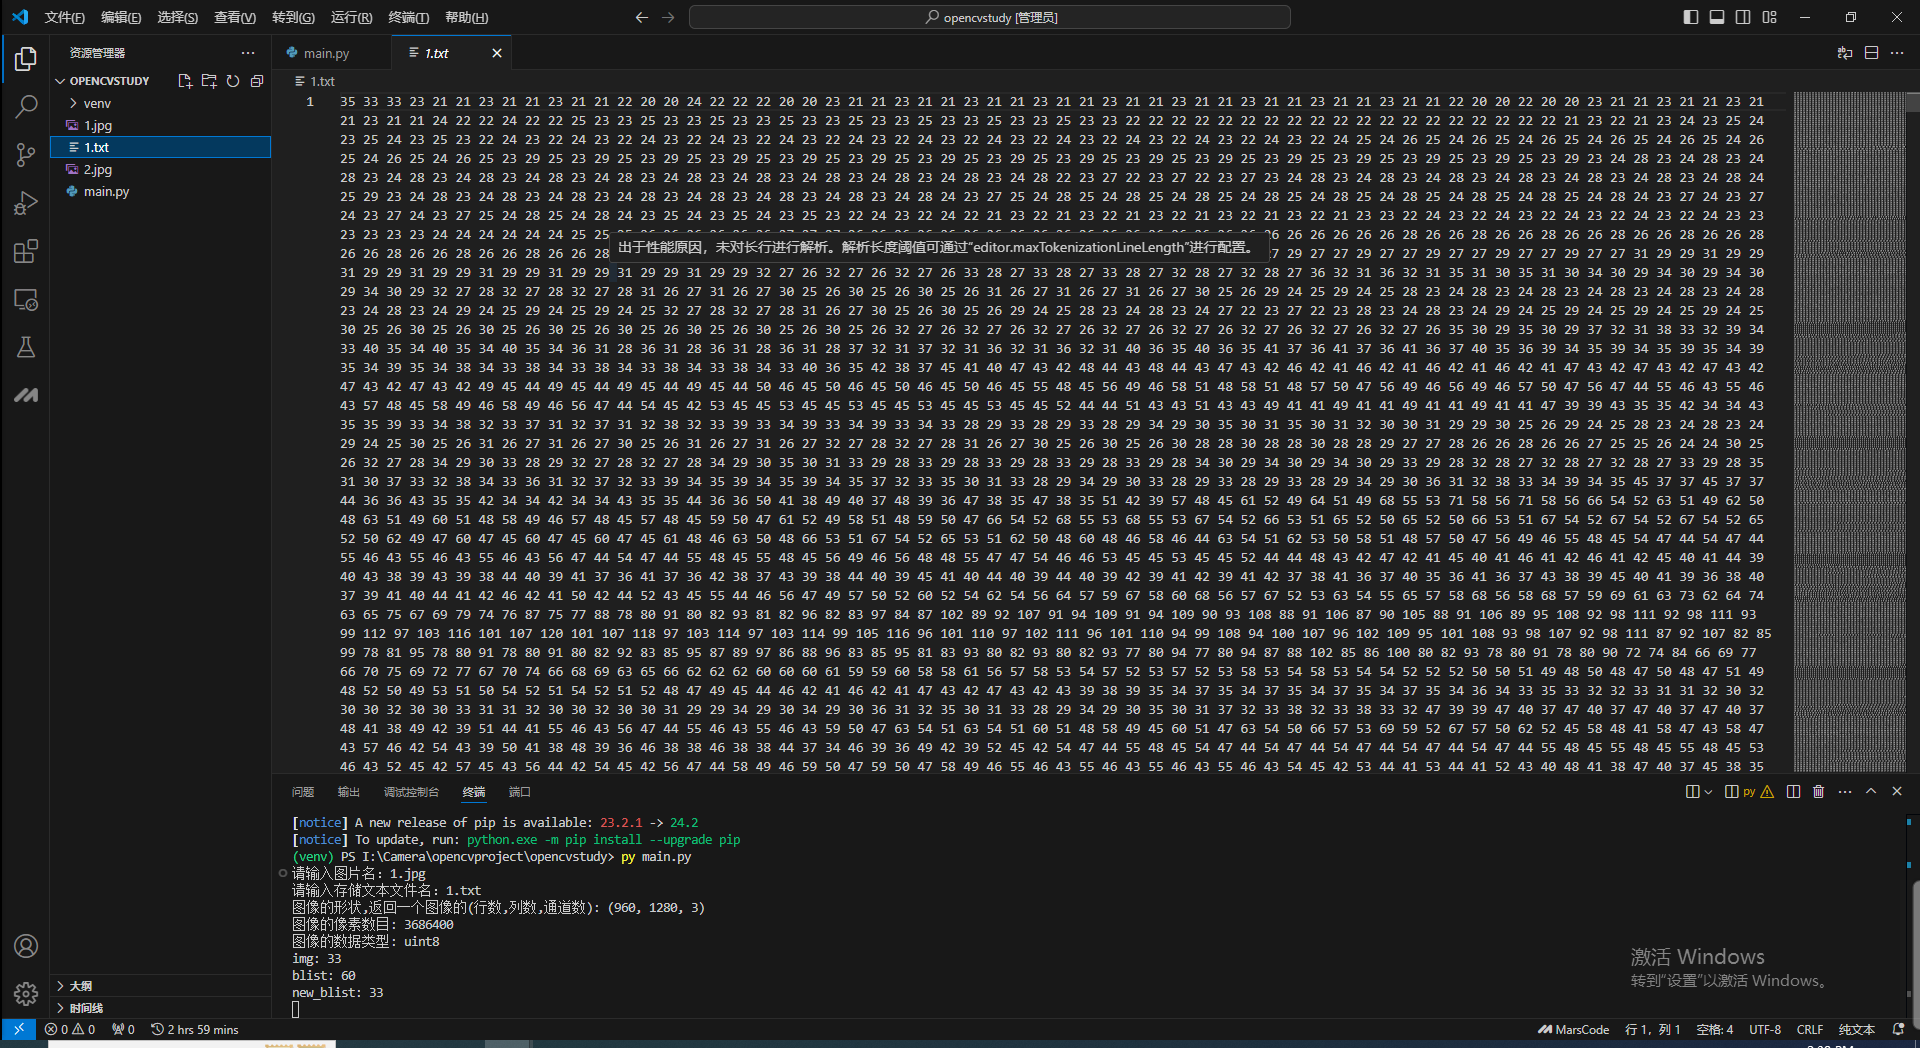Open the 终端(T) menu
This screenshot has height=1048, width=1920.
(x=408, y=17)
